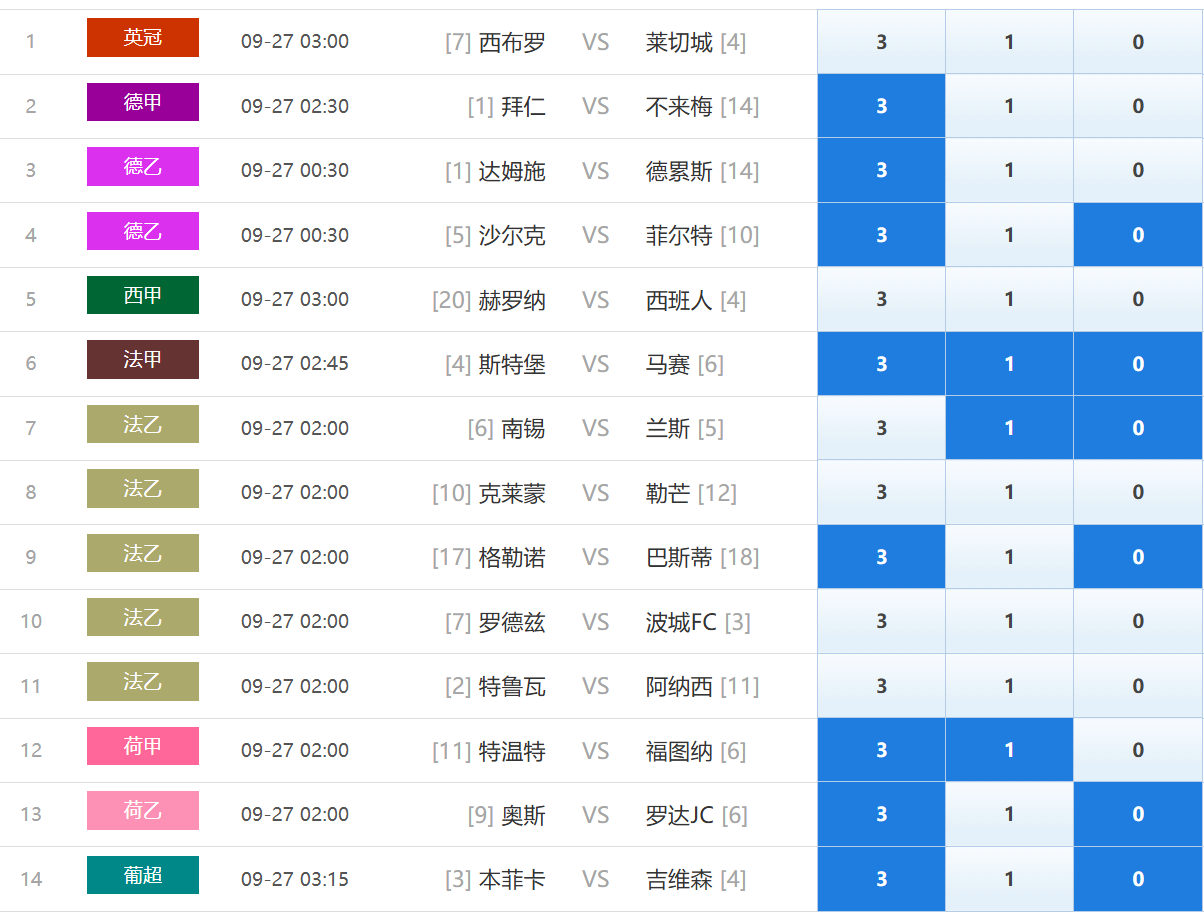Select option 3 for 克莱蒙 vs 勒芒
Viewport: 1204px width, 920px height.
tap(881, 492)
